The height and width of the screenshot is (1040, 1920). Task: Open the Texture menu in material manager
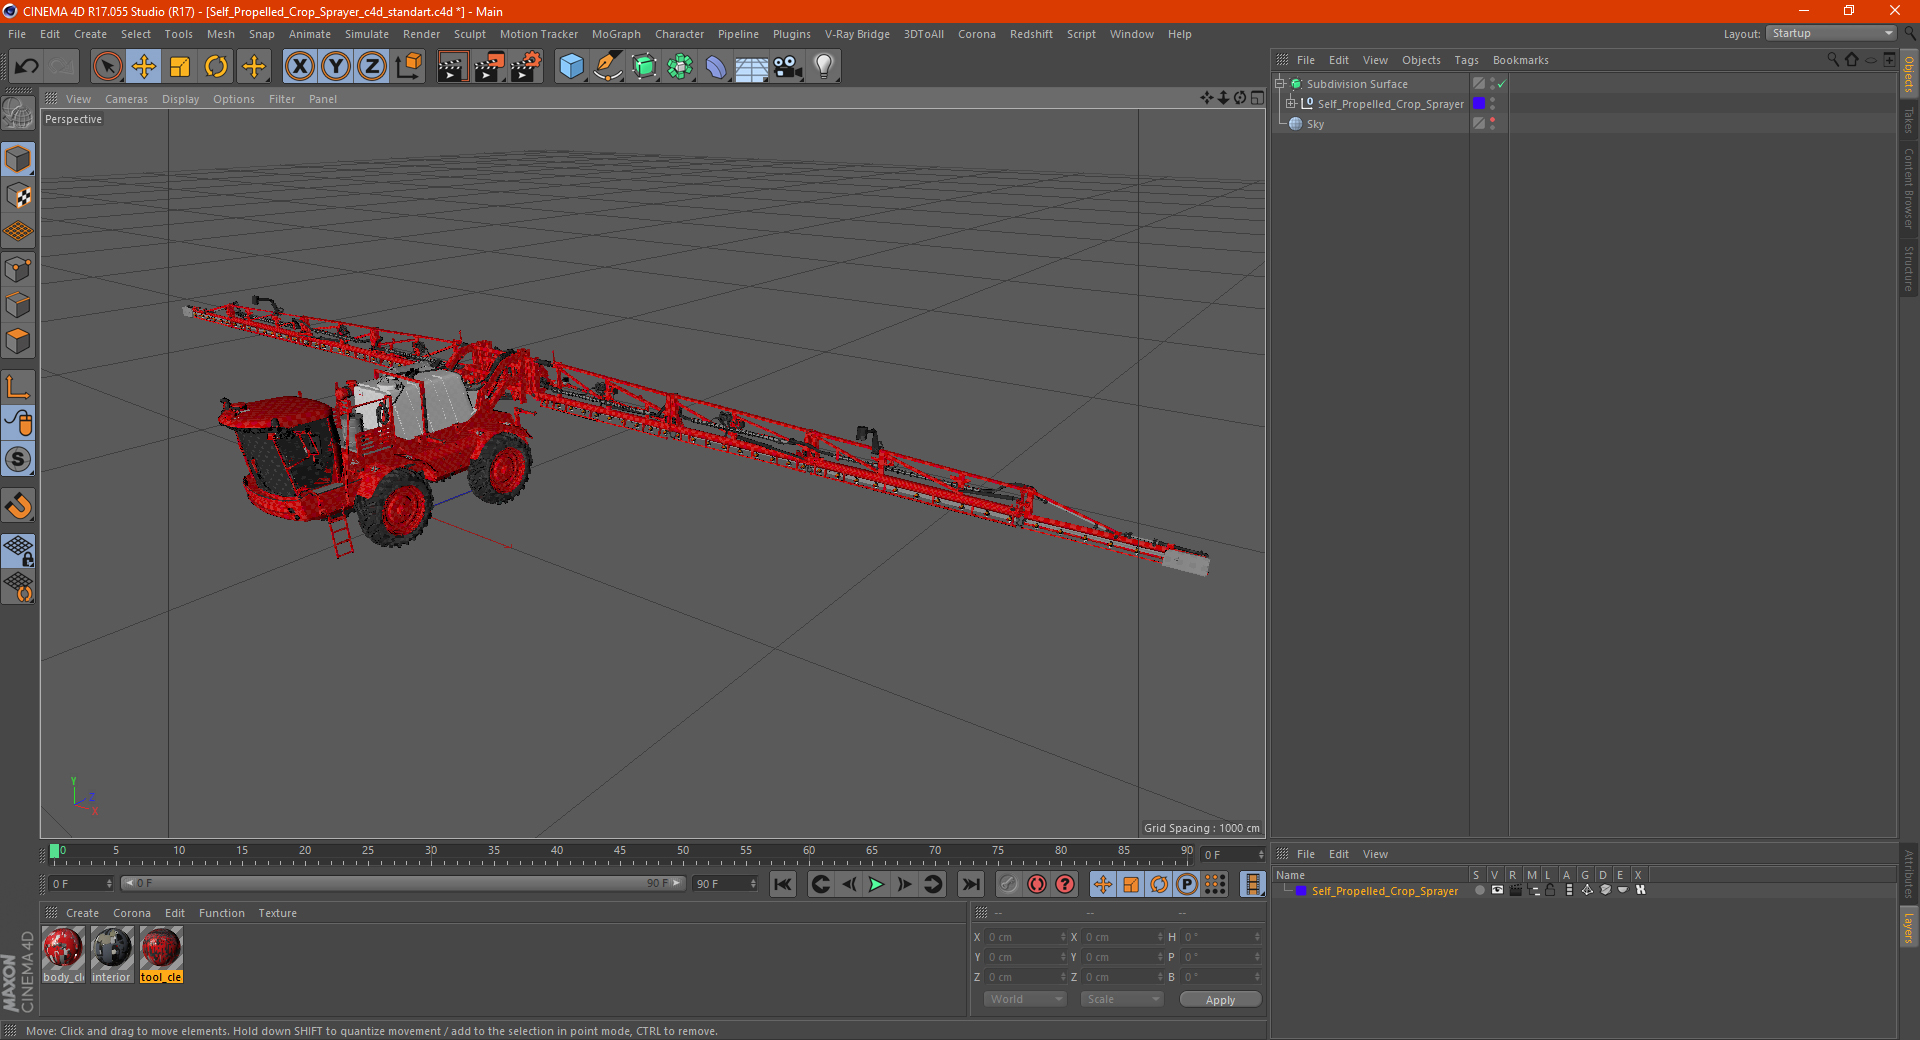(x=277, y=913)
